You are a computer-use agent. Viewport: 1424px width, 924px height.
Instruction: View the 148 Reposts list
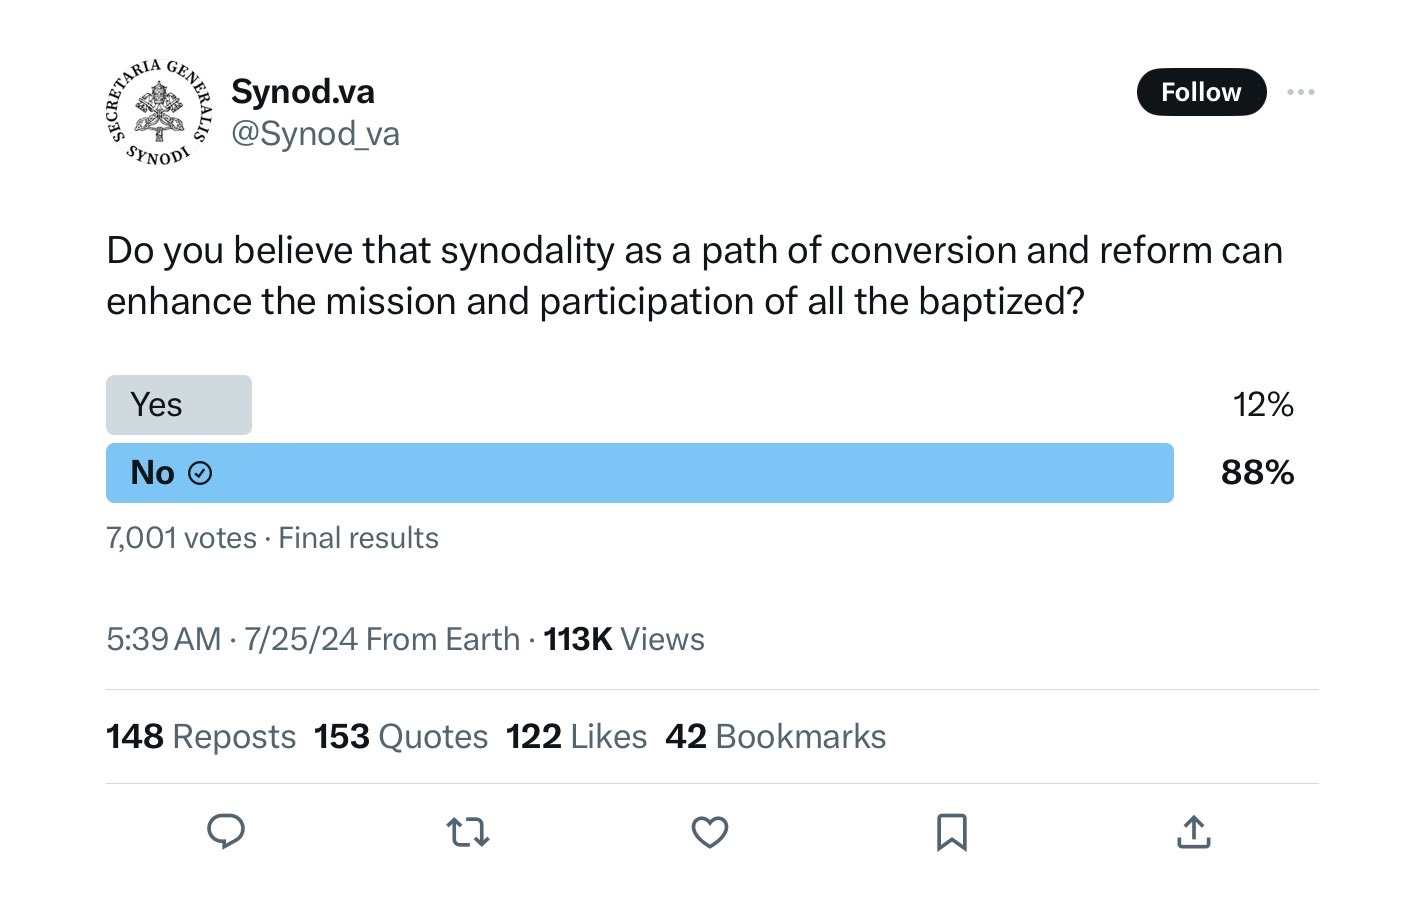tap(201, 737)
